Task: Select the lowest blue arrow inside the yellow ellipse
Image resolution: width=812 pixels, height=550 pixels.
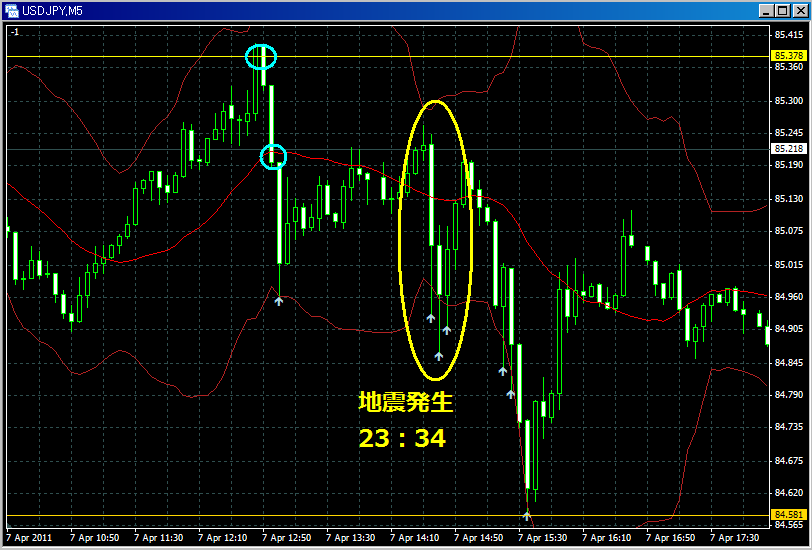Action: click(x=439, y=355)
